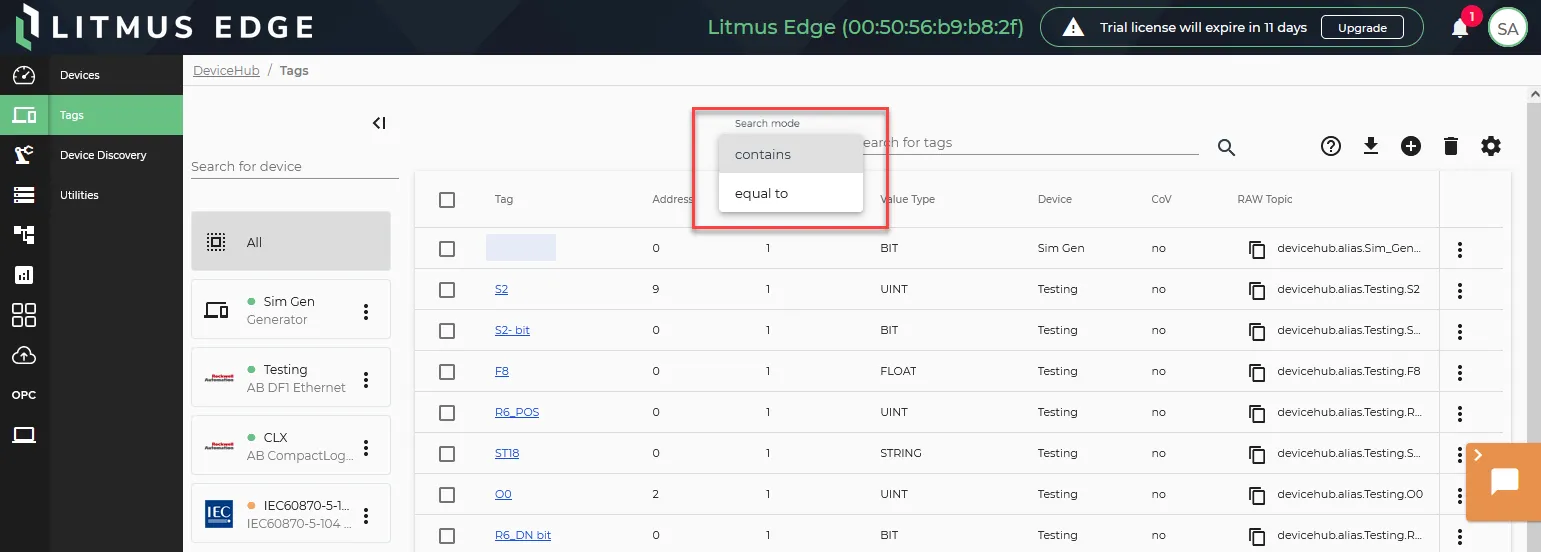Click the add tag plus icon
This screenshot has width=1541, height=552.
coord(1411,147)
